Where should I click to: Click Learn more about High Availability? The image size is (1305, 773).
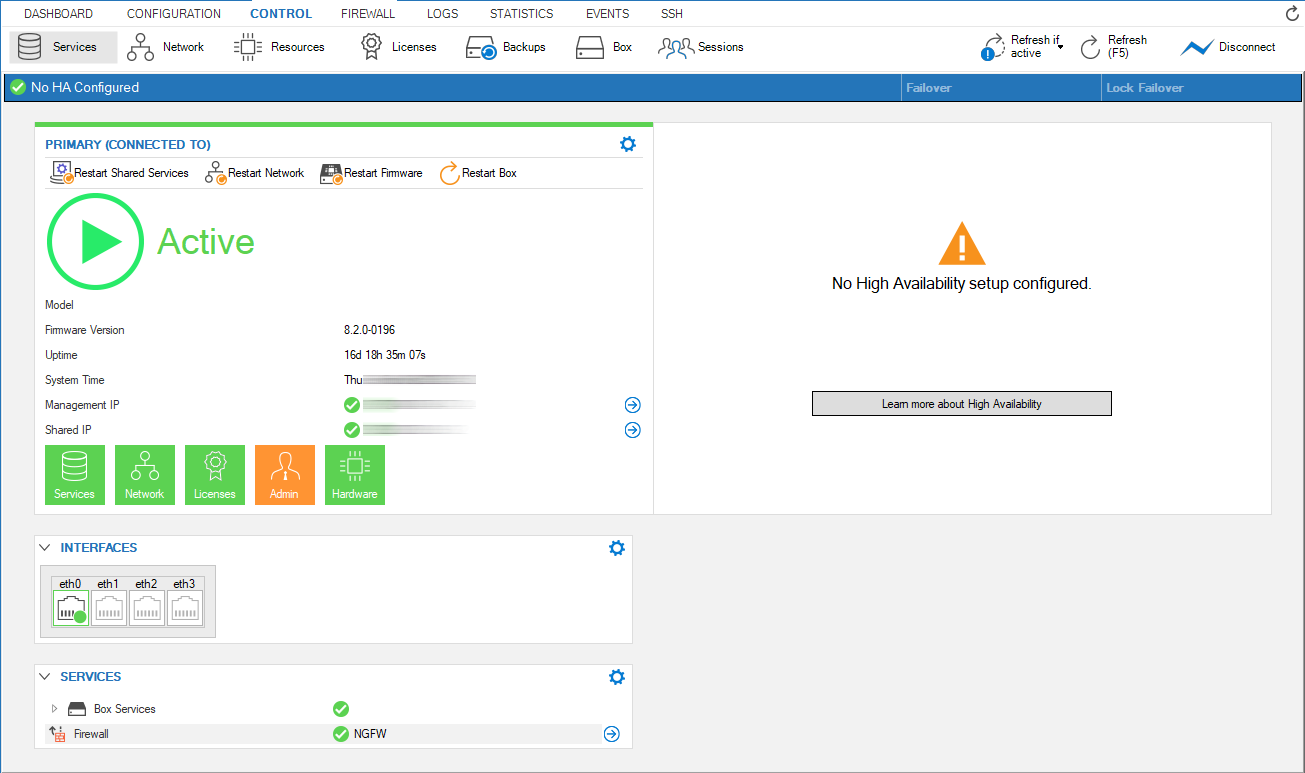[x=961, y=404]
